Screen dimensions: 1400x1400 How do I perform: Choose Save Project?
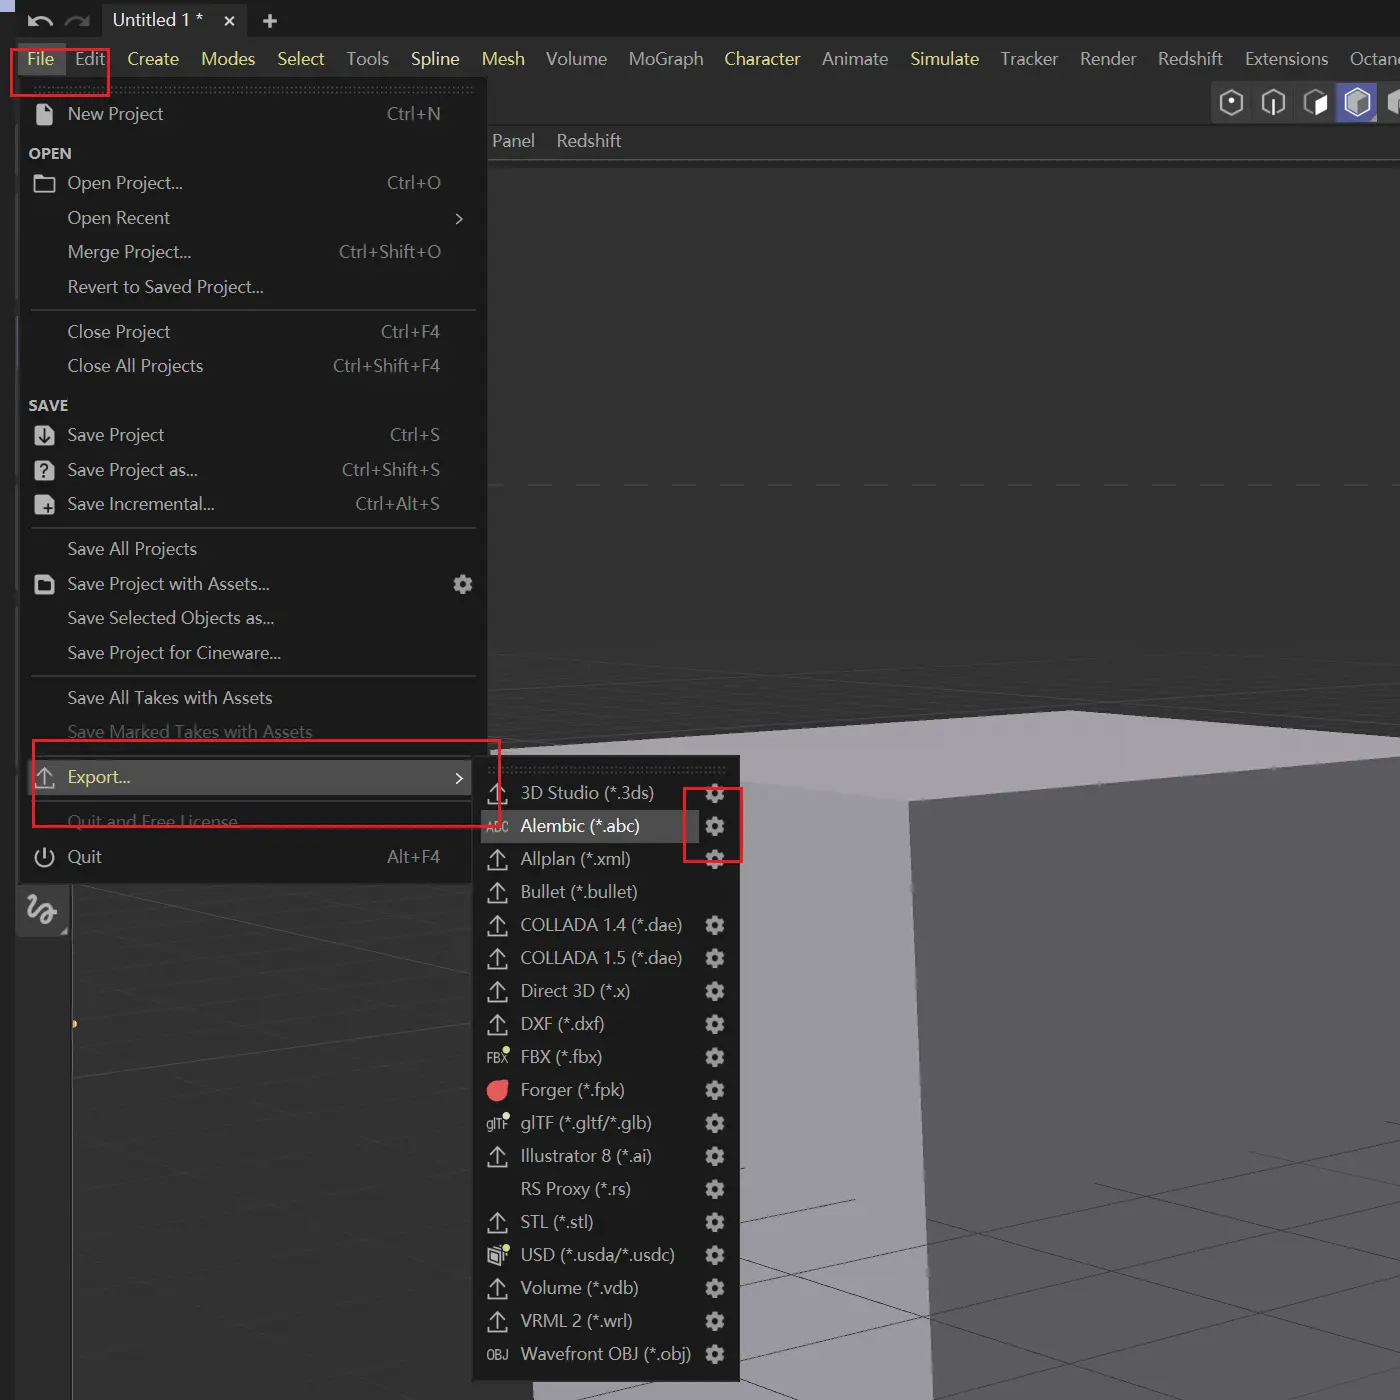point(247,435)
